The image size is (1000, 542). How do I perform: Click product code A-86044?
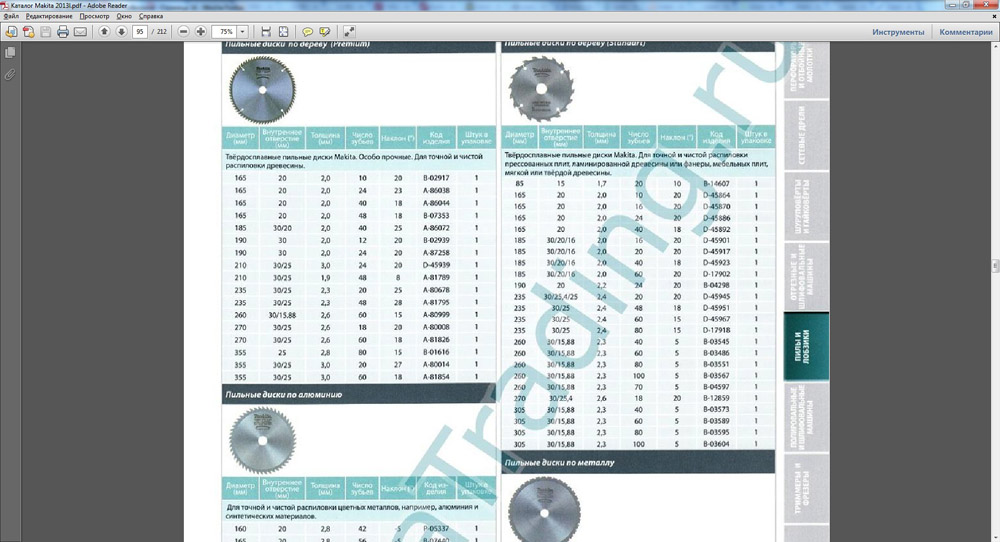436,203
